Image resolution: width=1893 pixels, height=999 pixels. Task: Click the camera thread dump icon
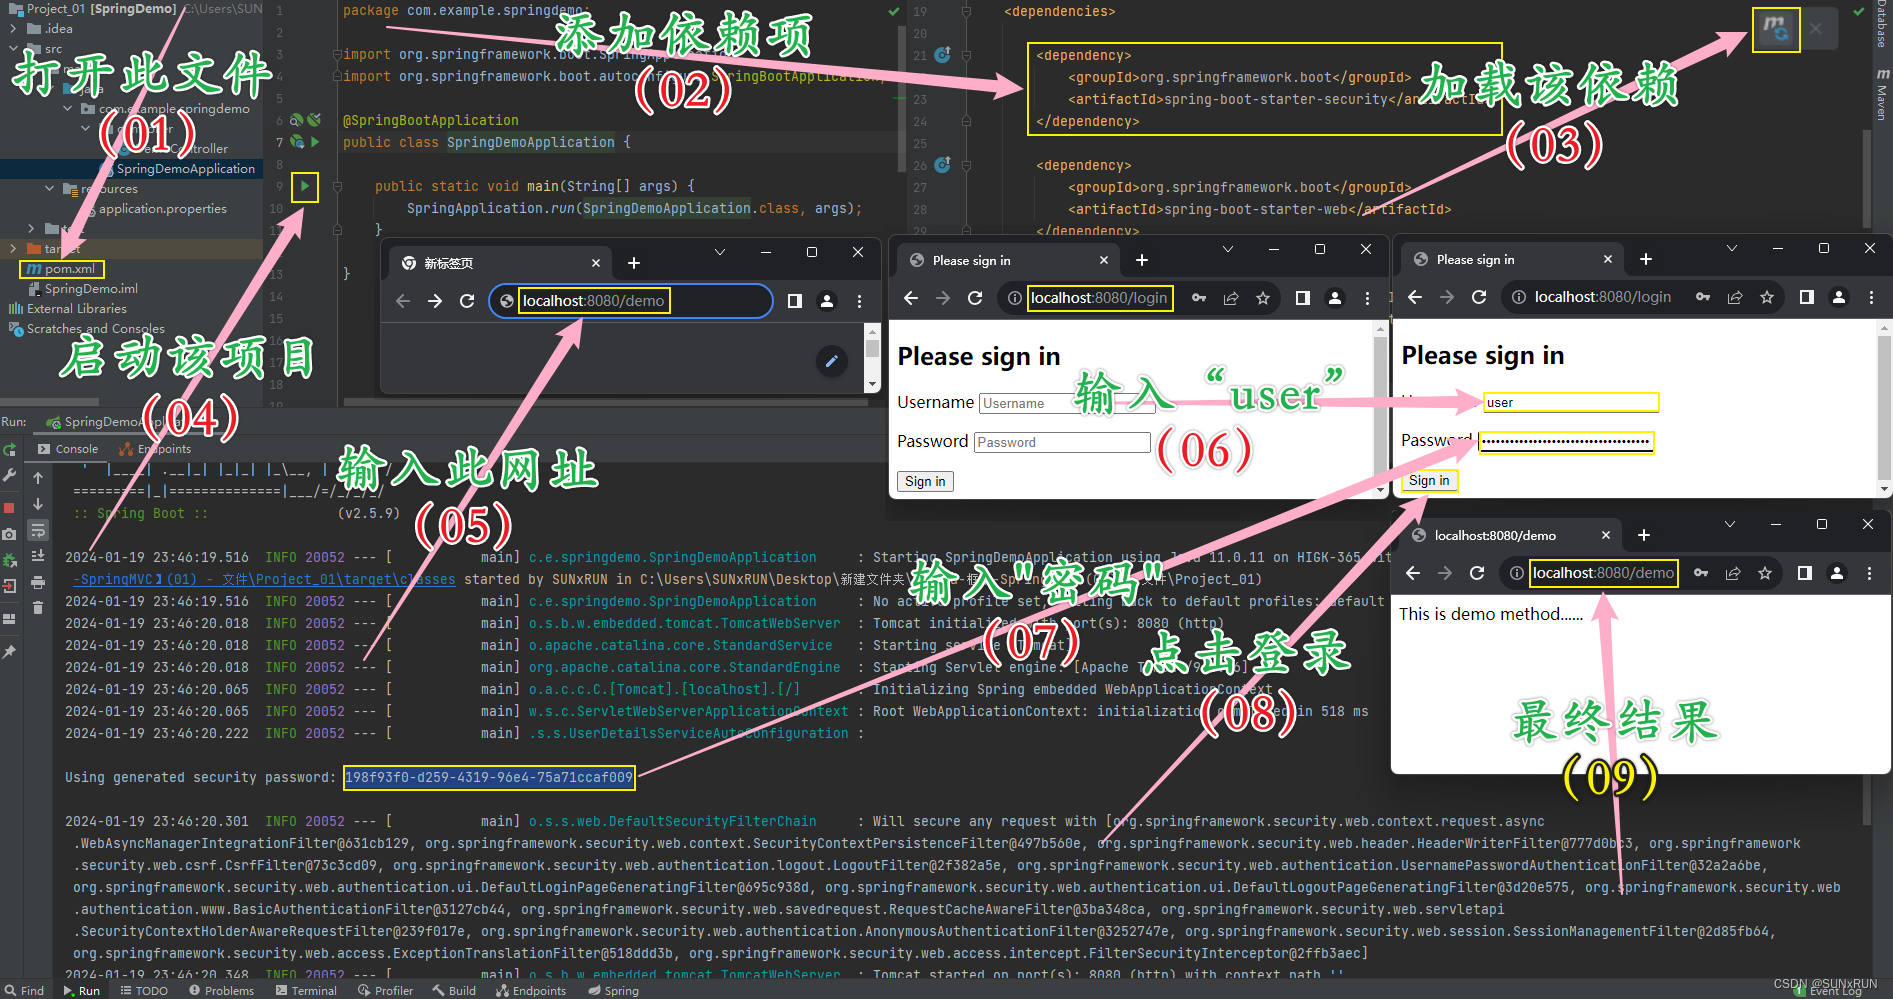(9, 534)
